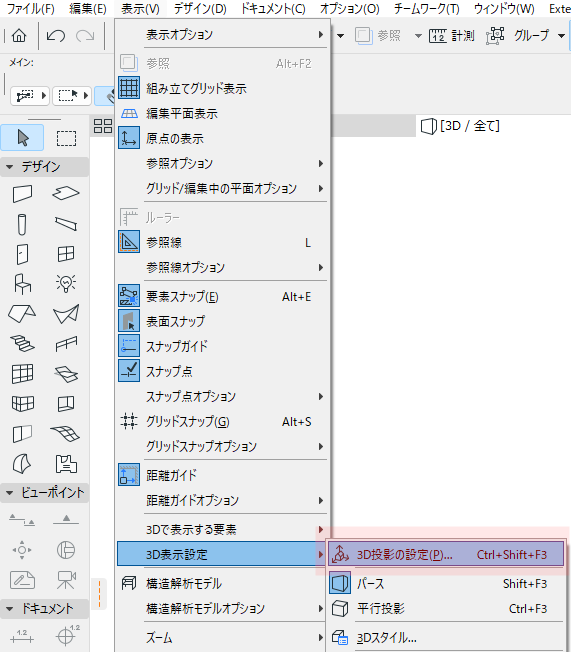This screenshot has width=571, height=652.
Task: Open the ファイル(F) menu
Action: tap(31, 8)
